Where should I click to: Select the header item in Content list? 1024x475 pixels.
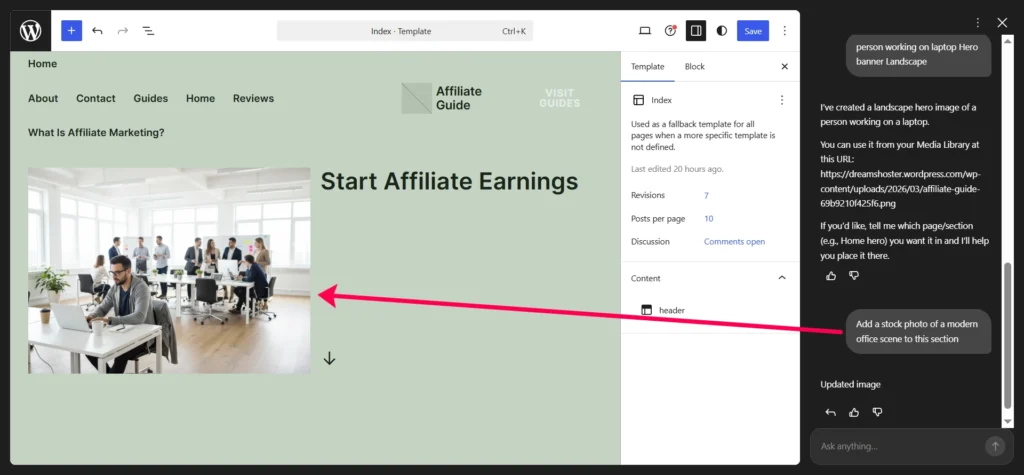tap(671, 310)
